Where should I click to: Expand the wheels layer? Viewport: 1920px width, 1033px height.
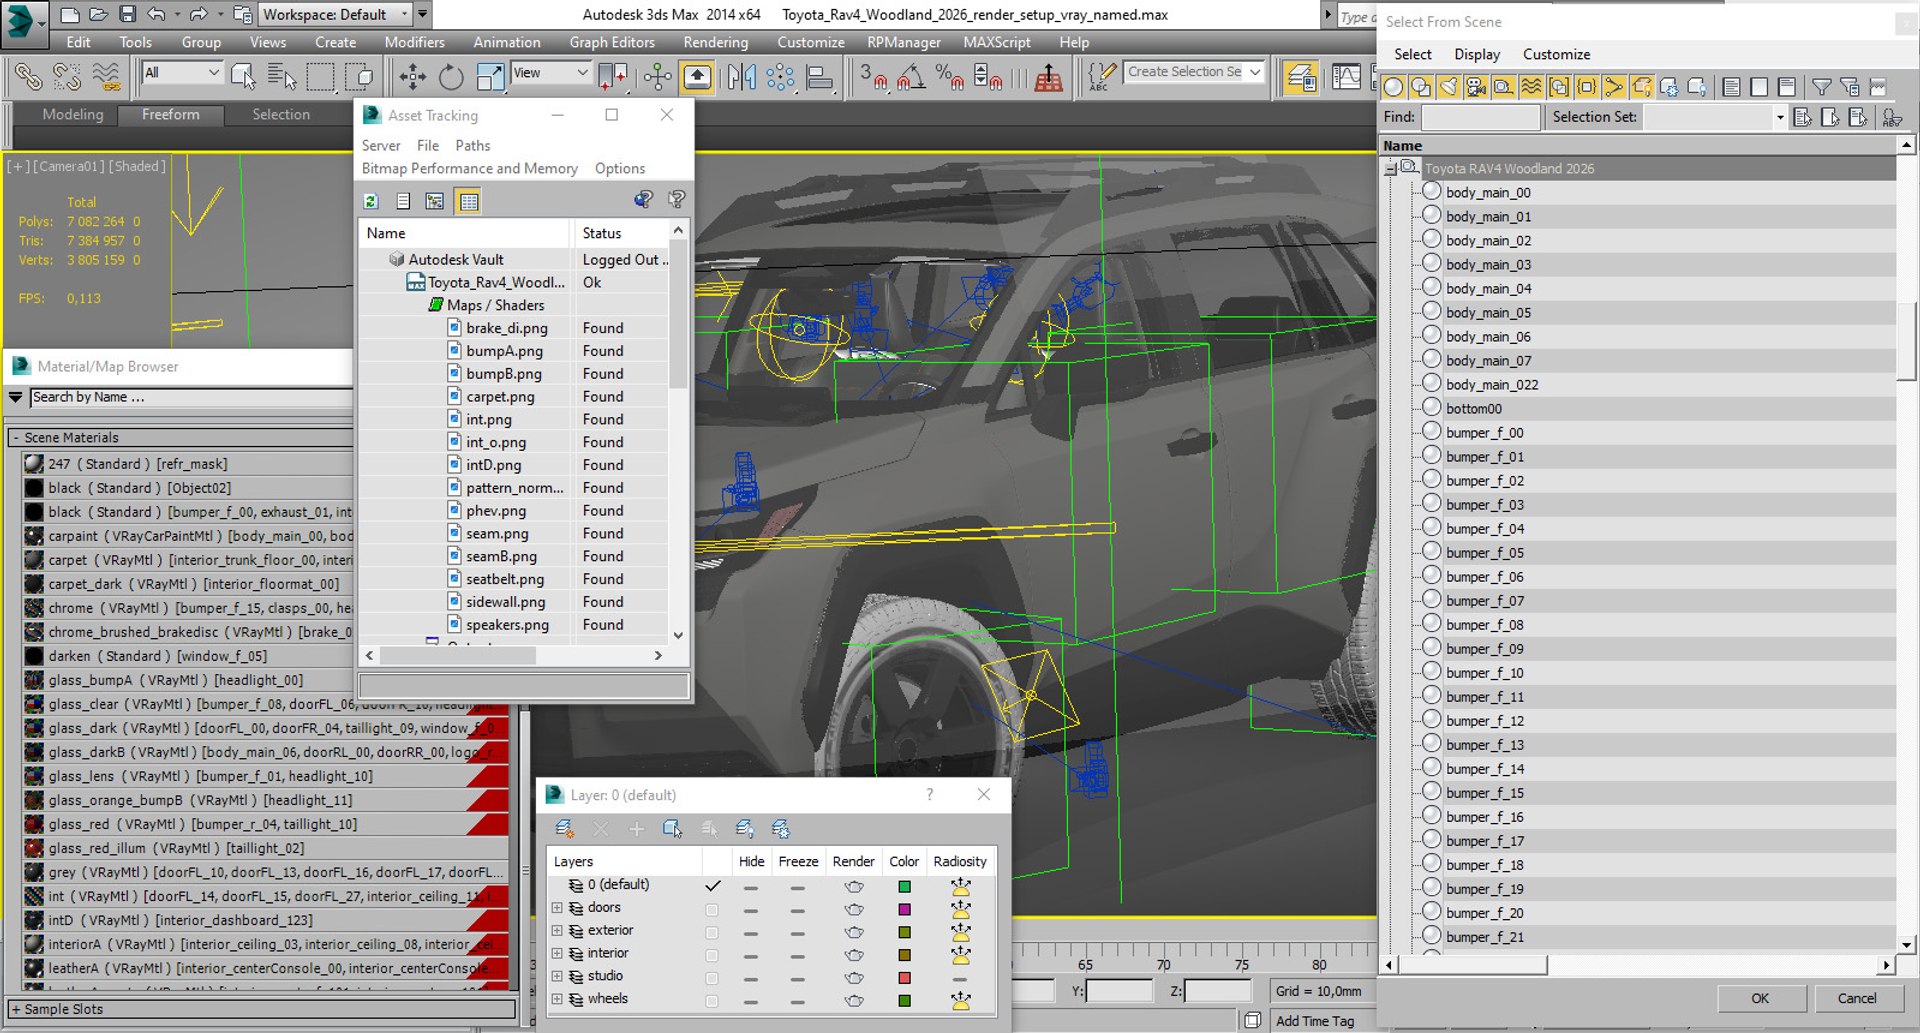pyautogui.click(x=557, y=999)
